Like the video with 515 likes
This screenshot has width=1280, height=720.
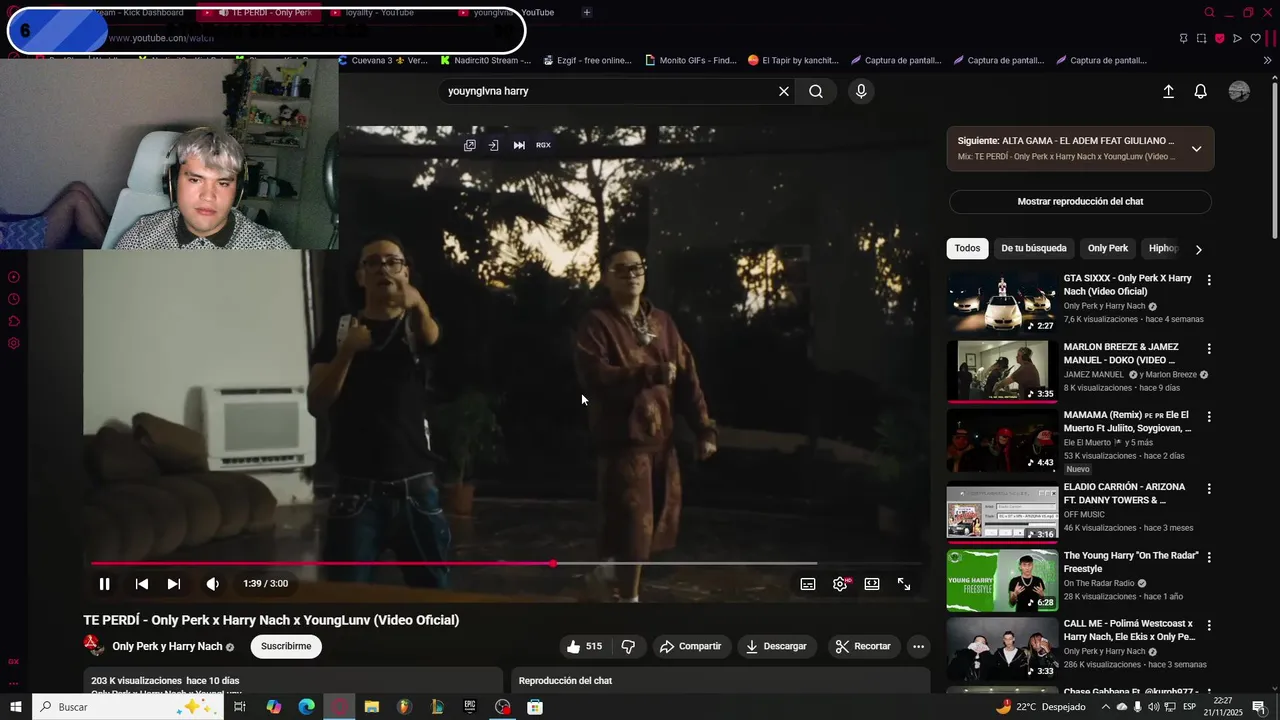[584, 646]
